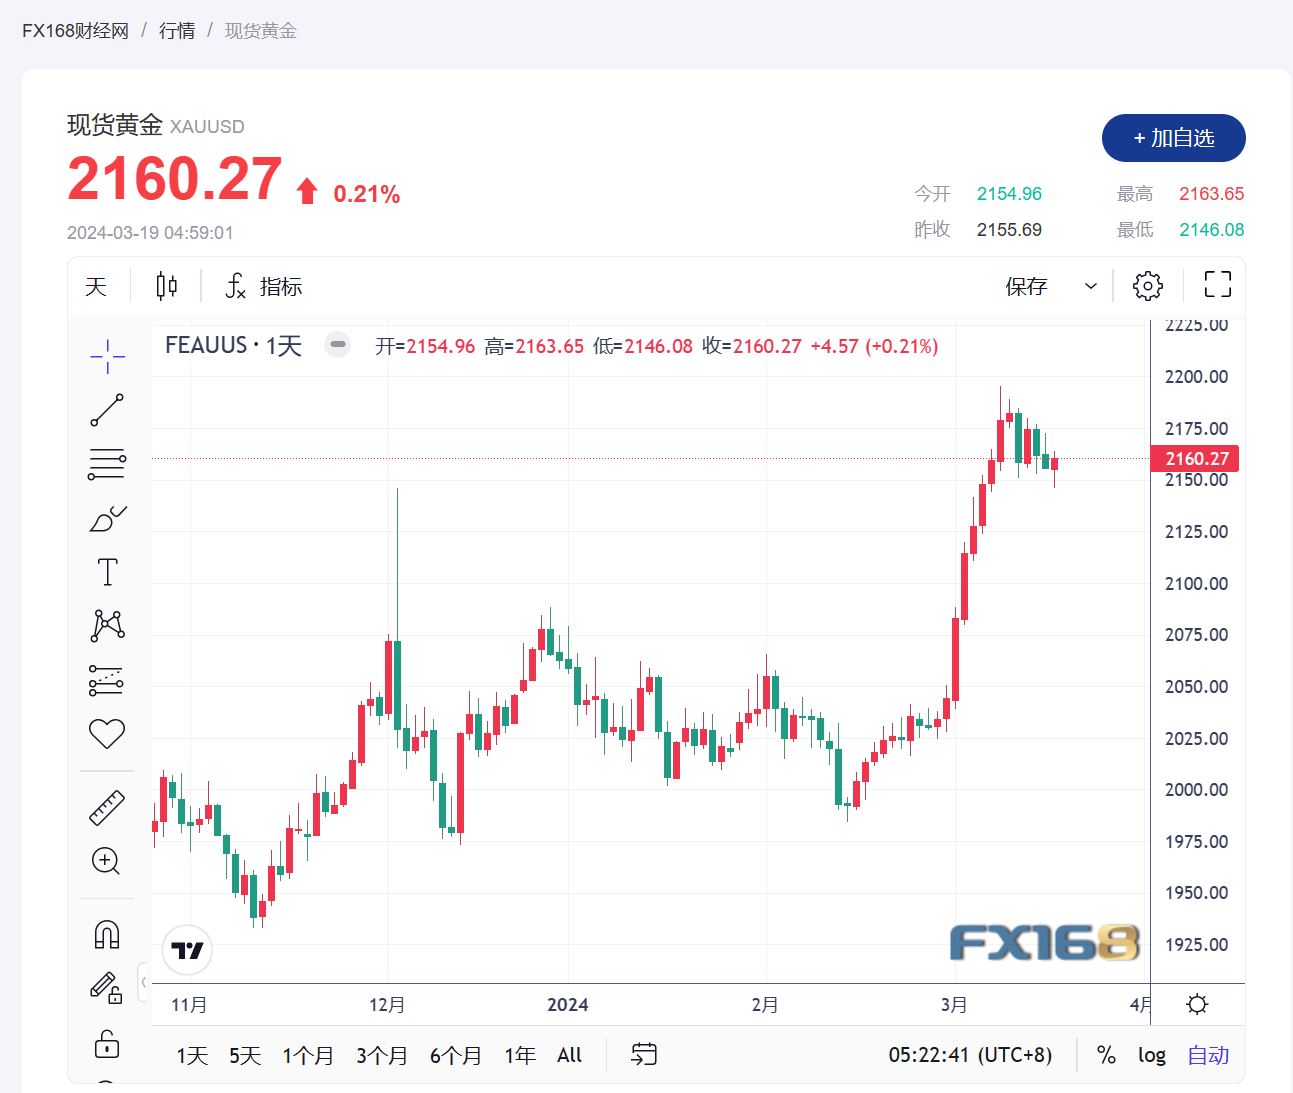The height and width of the screenshot is (1093, 1293).
Task: Open the 天 interval dropdown
Action: (x=96, y=287)
